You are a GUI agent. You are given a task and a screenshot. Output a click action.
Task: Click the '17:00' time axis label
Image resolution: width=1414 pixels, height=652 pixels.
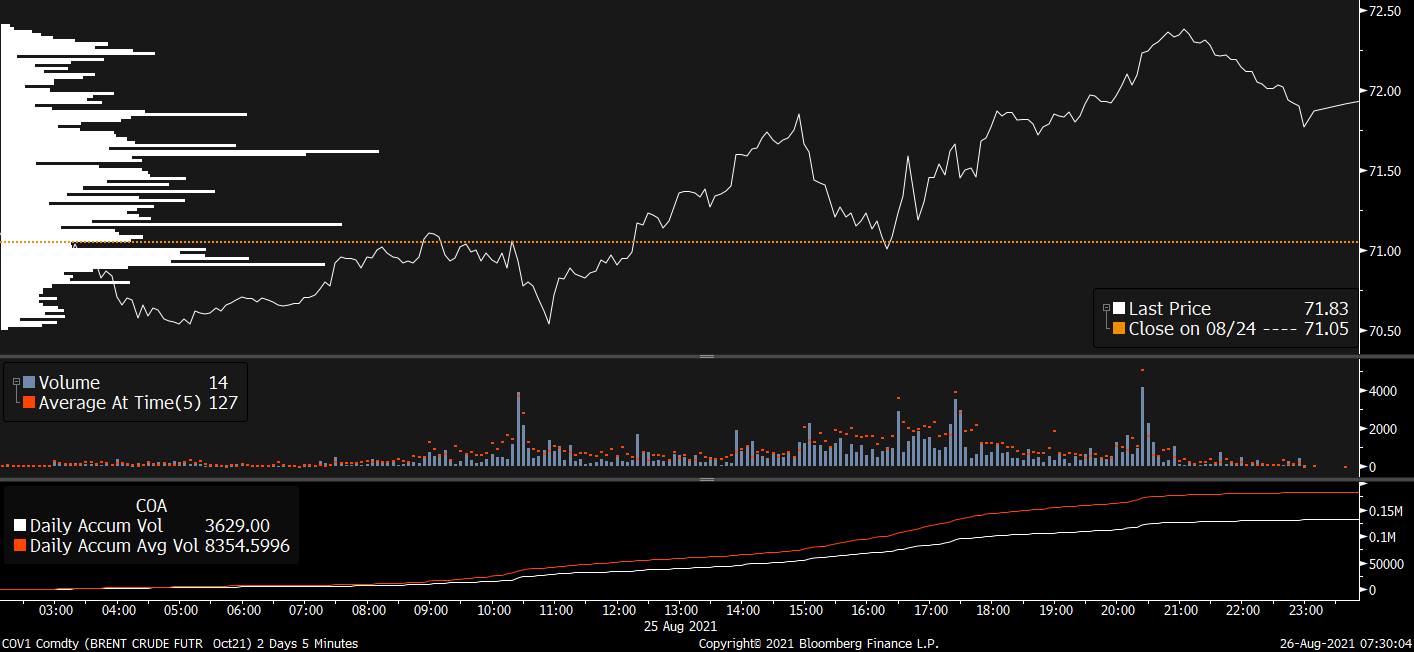click(x=931, y=610)
